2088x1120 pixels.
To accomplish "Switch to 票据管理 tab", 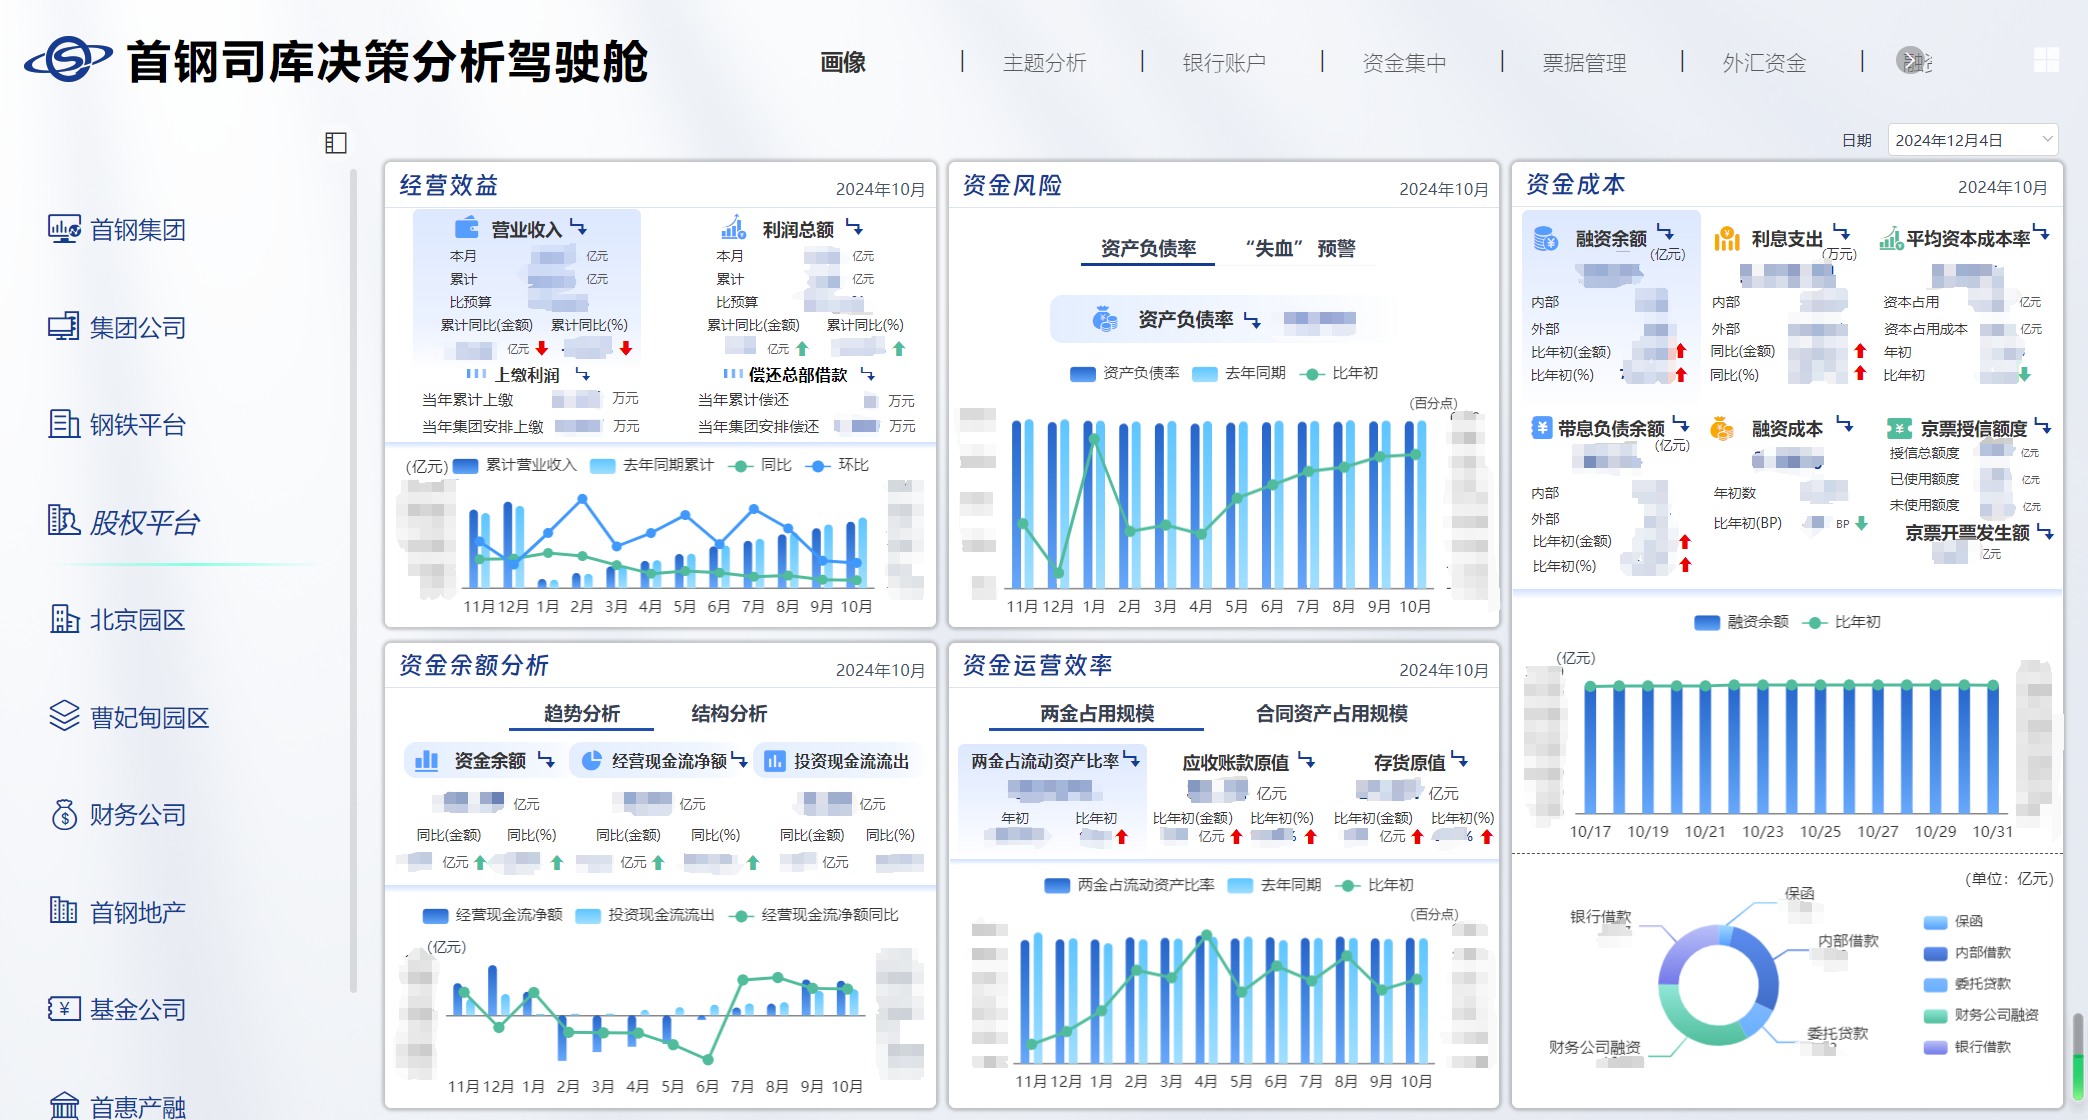I will coord(1584,63).
